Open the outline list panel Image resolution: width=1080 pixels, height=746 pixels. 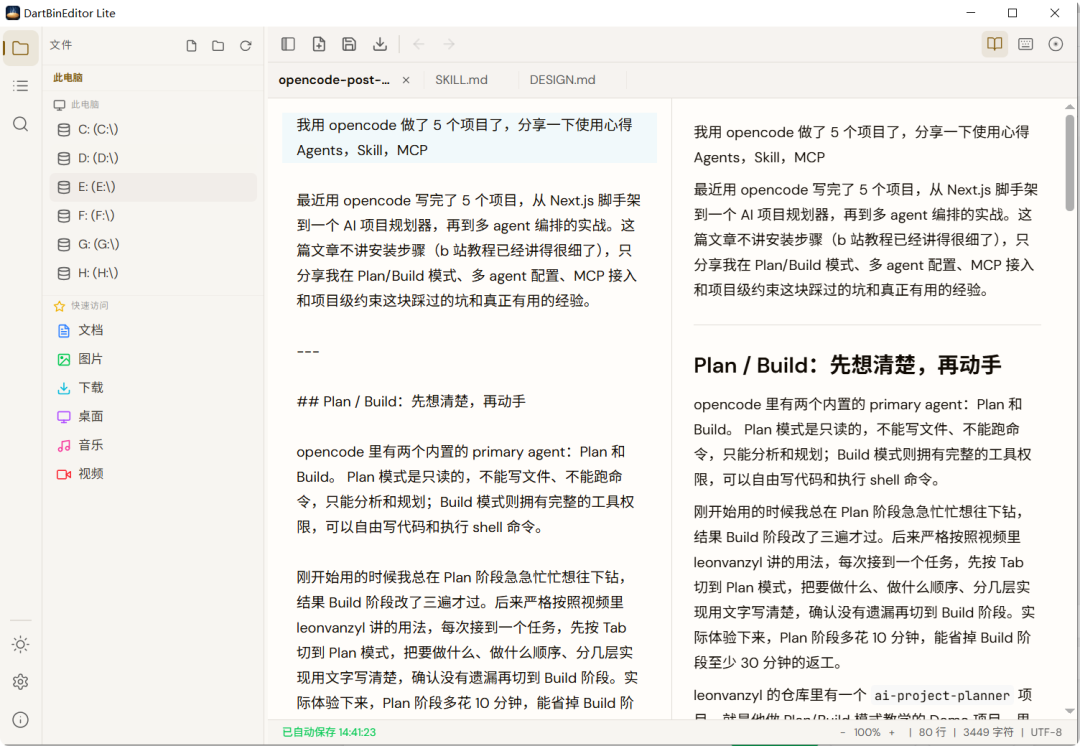pyautogui.click(x=21, y=86)
